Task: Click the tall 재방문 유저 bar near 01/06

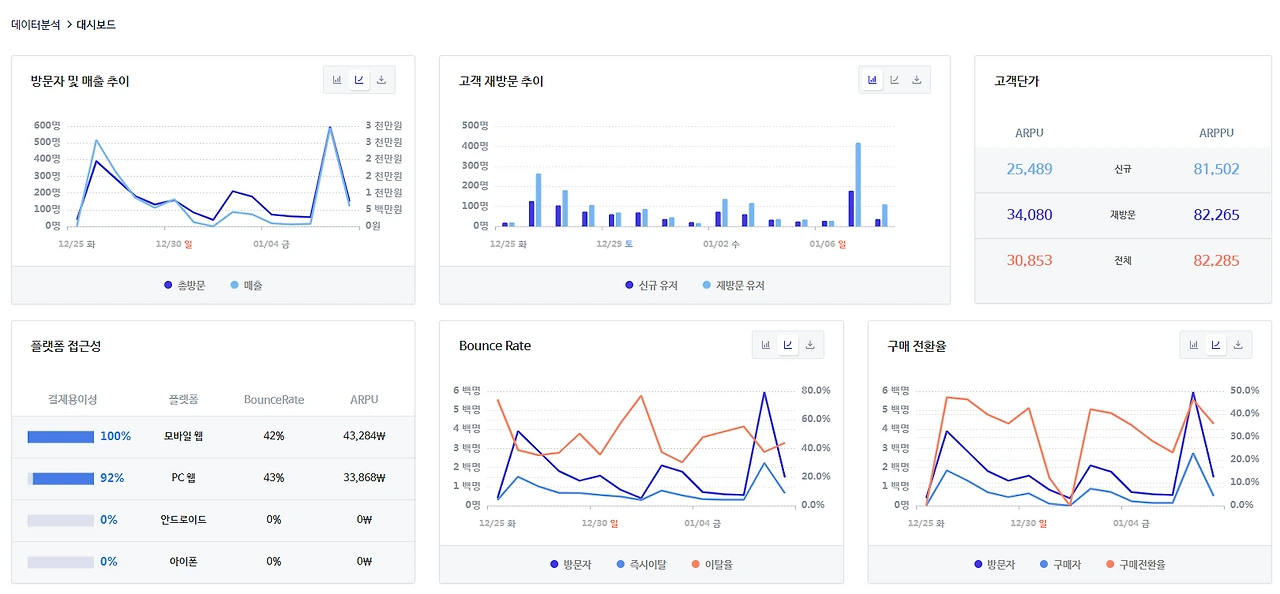Action: (858, 184)
